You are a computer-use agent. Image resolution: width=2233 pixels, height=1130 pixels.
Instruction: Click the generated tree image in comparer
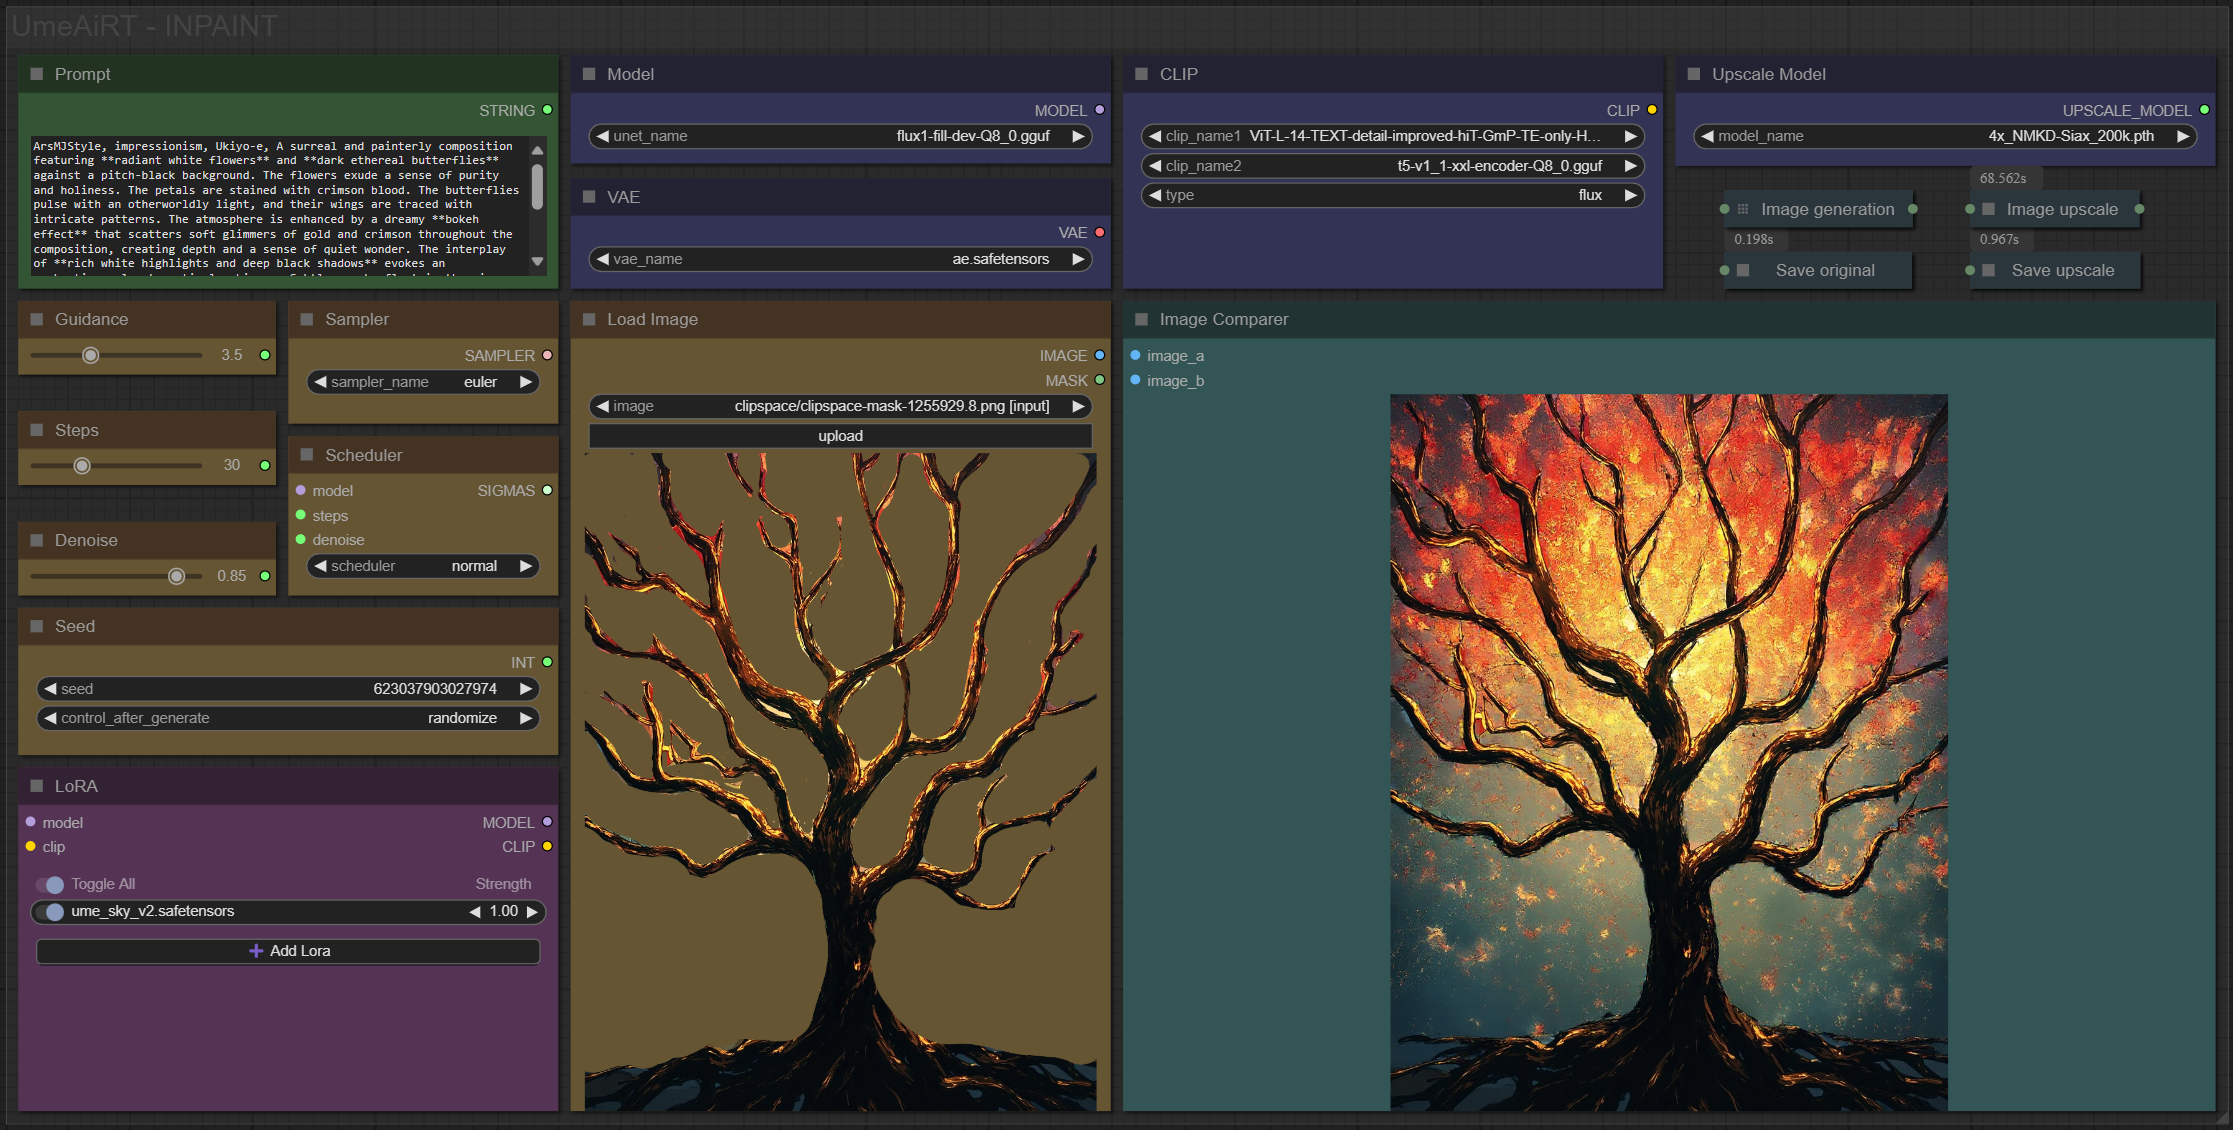(1668, 750)
